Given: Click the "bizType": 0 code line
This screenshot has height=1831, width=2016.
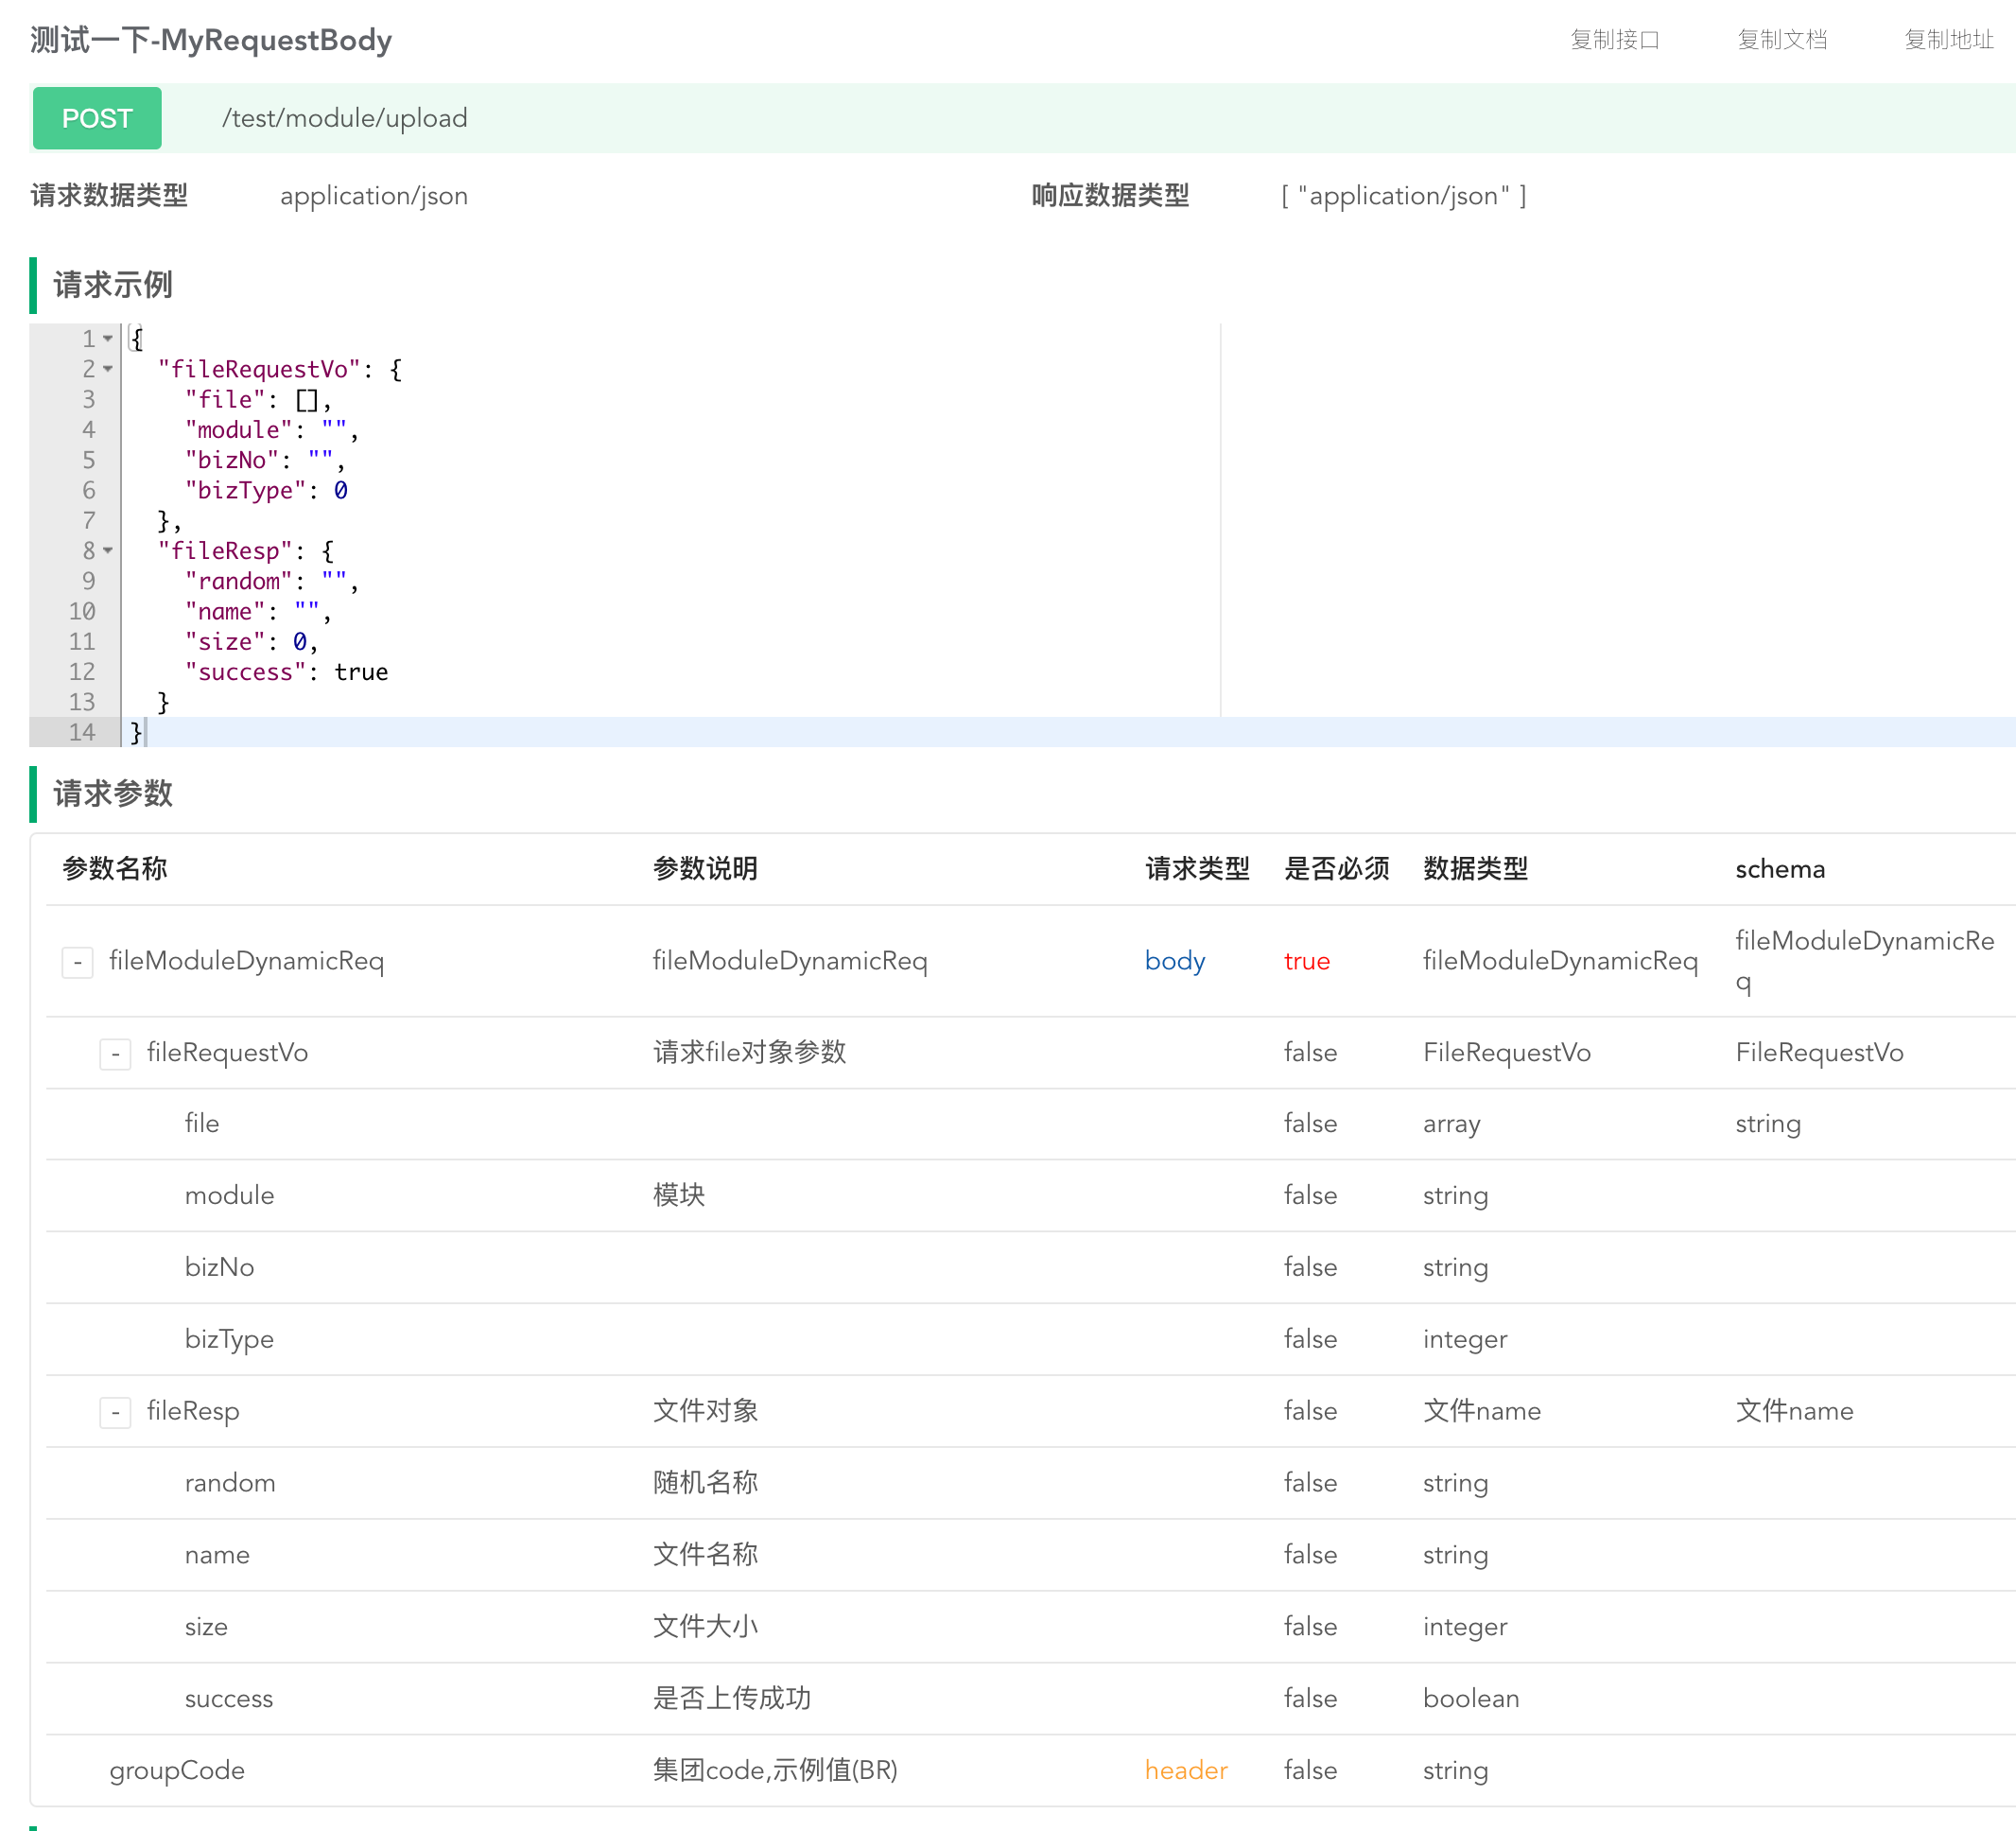Looking at the screenshot, I should (265, 490).
